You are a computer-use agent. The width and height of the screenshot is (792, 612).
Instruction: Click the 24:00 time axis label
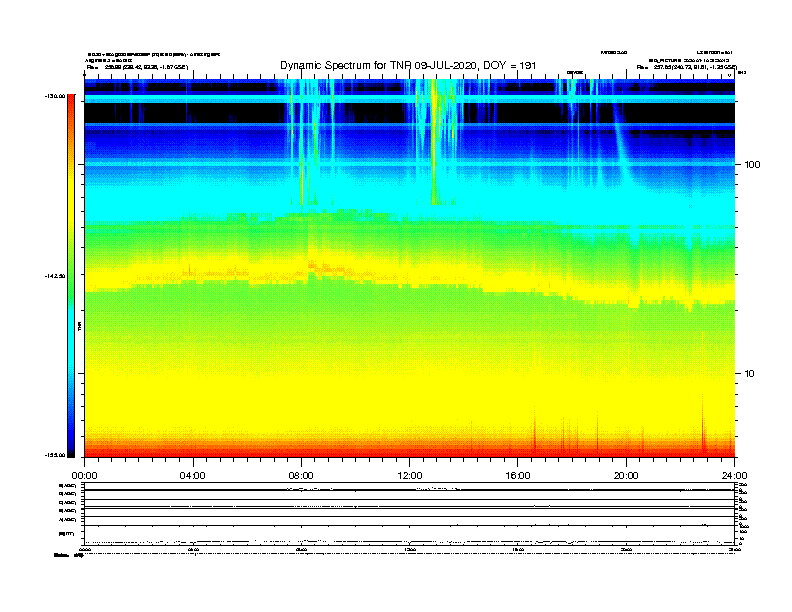[734, 476]
